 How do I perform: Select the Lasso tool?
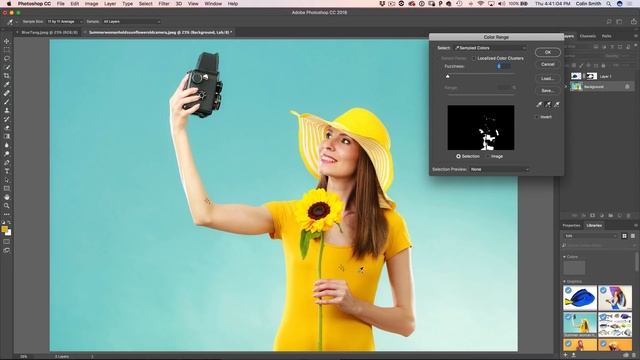[x=7, y=58]
